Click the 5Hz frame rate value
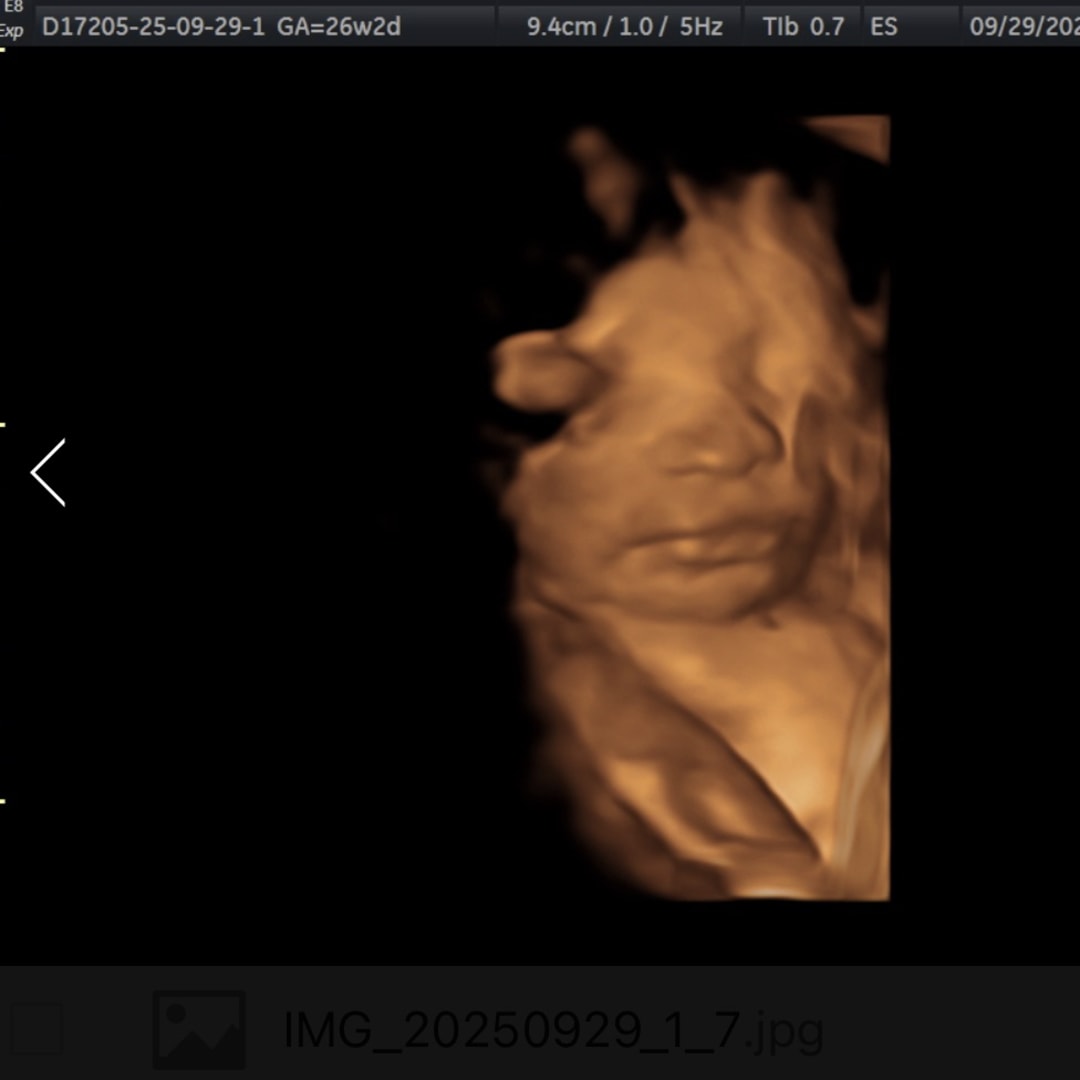This screenshot has height=1080, width=1080. [701, 26]
